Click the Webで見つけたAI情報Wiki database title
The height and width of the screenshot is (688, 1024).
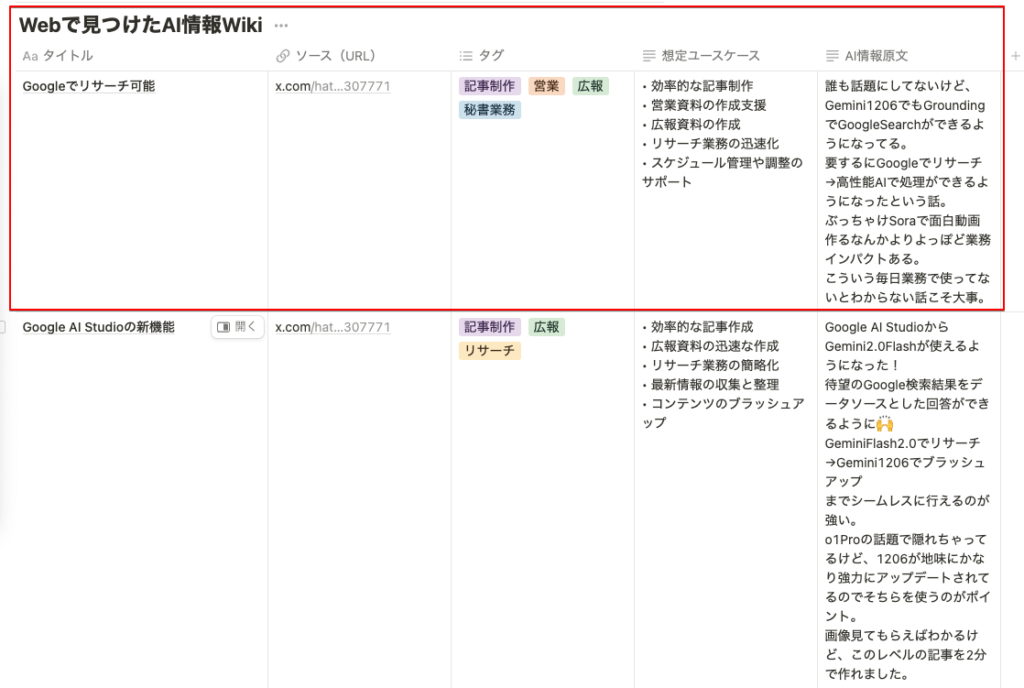click(140, 25)
